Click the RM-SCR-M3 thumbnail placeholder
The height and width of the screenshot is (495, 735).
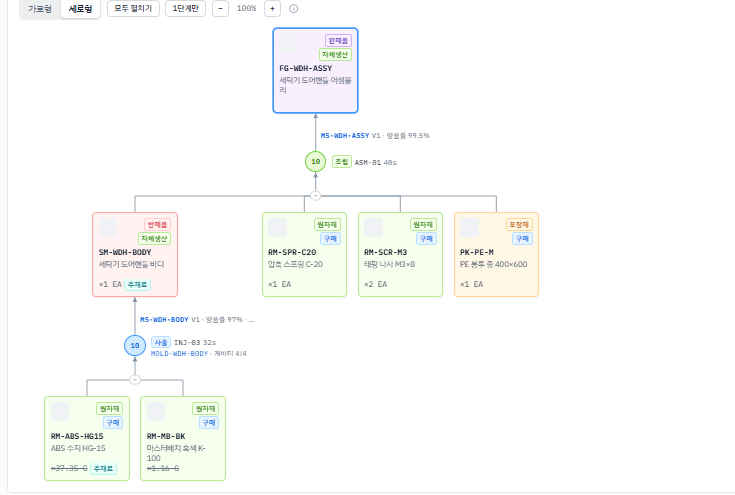tap(374, 227)
